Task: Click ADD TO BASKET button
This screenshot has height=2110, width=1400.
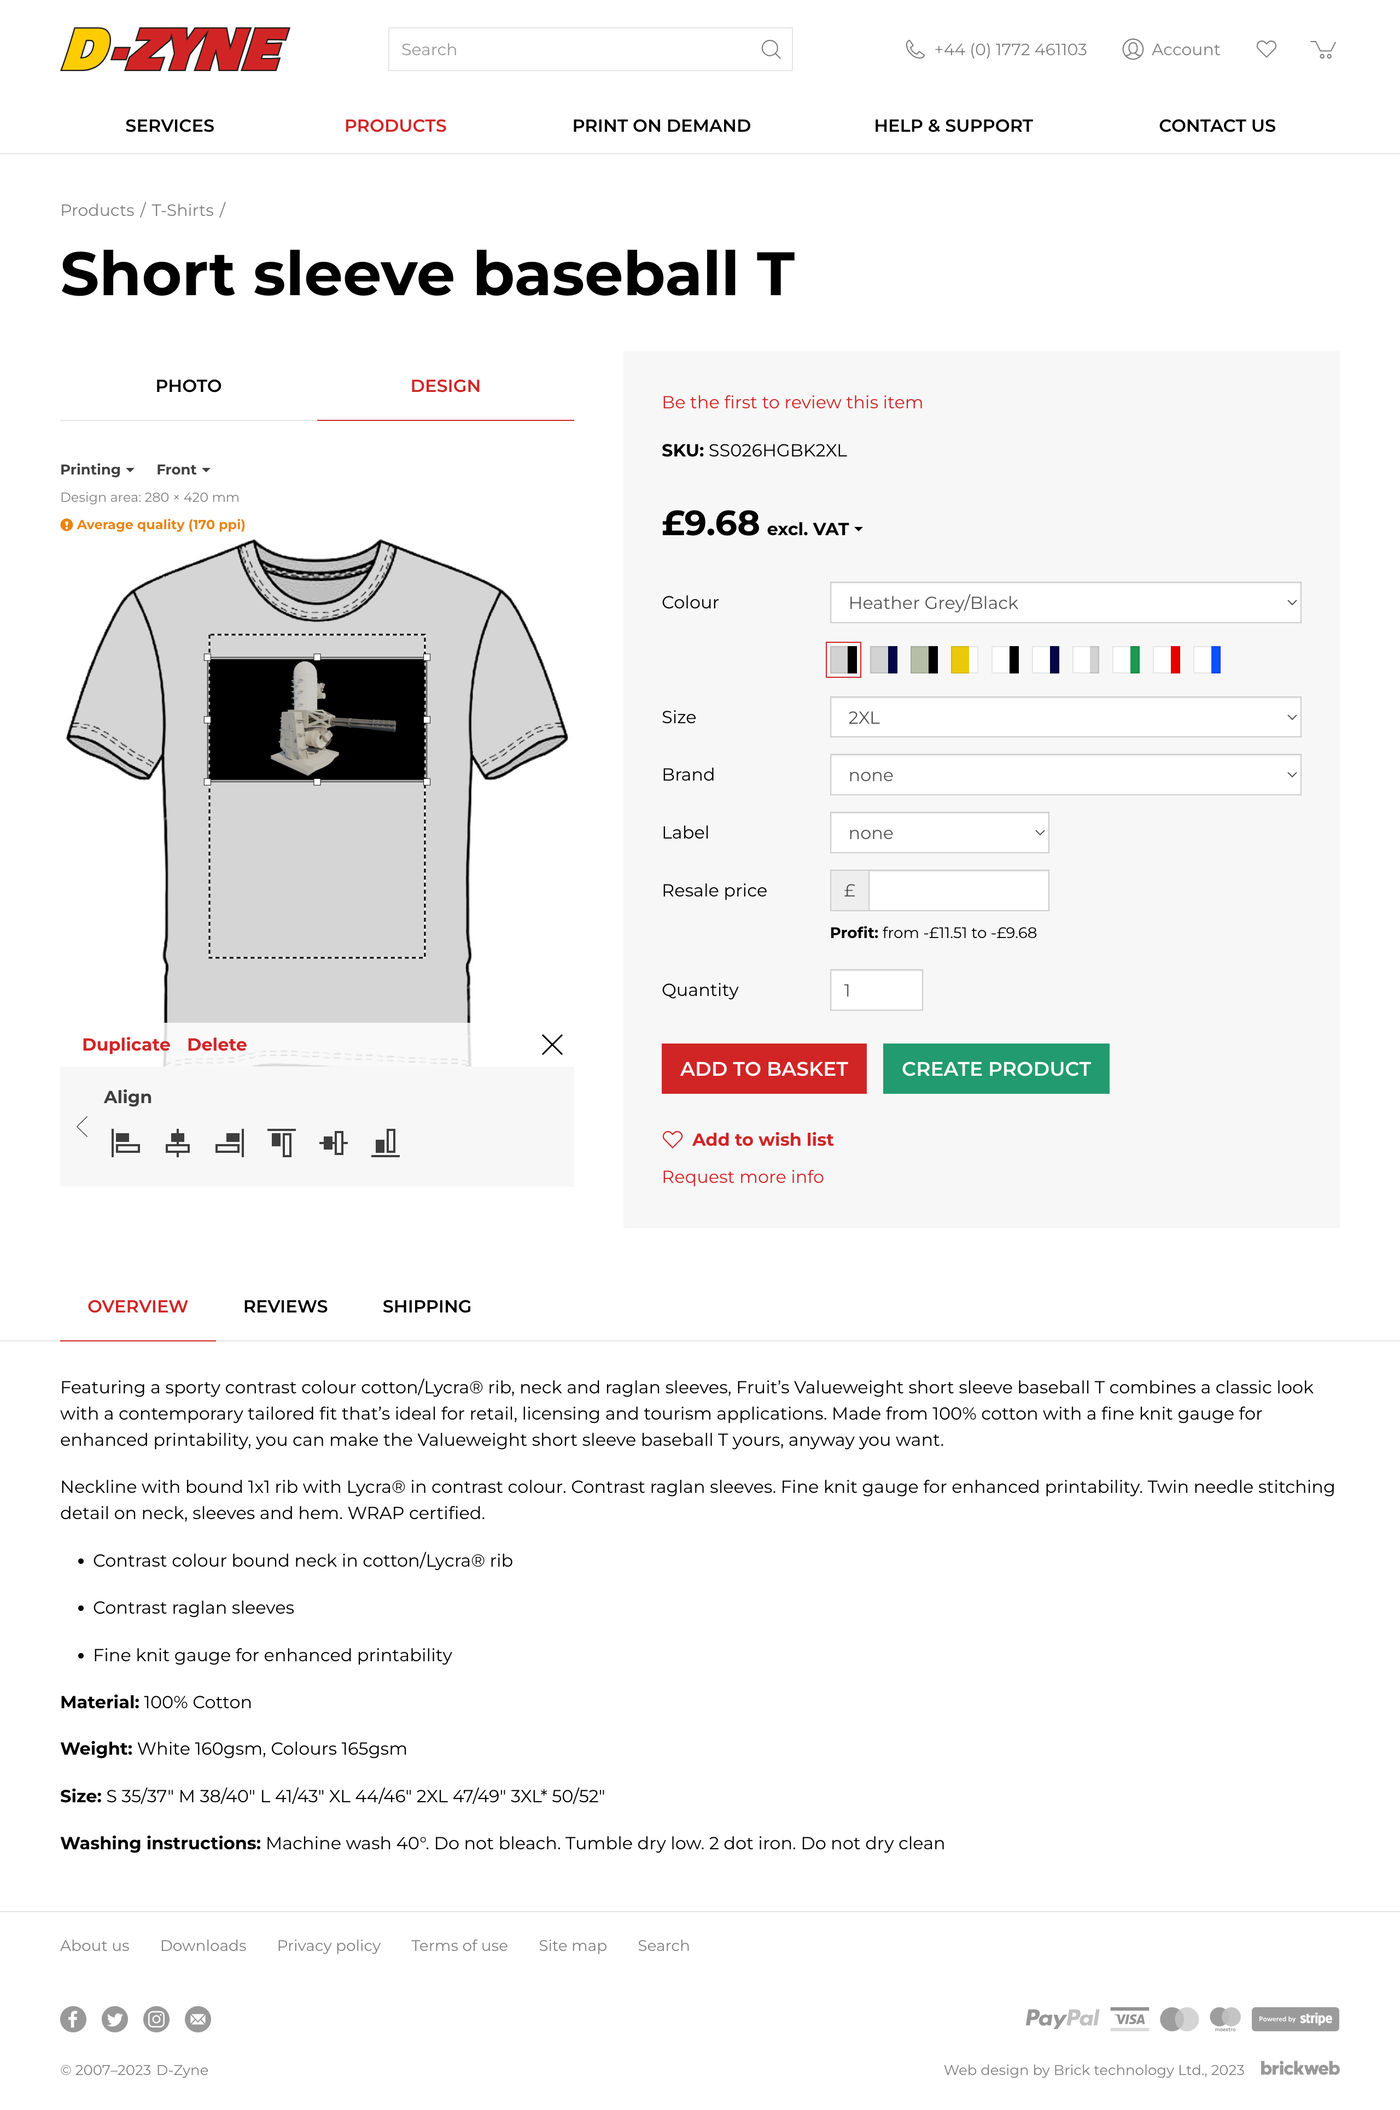Action: point(764,1069)
